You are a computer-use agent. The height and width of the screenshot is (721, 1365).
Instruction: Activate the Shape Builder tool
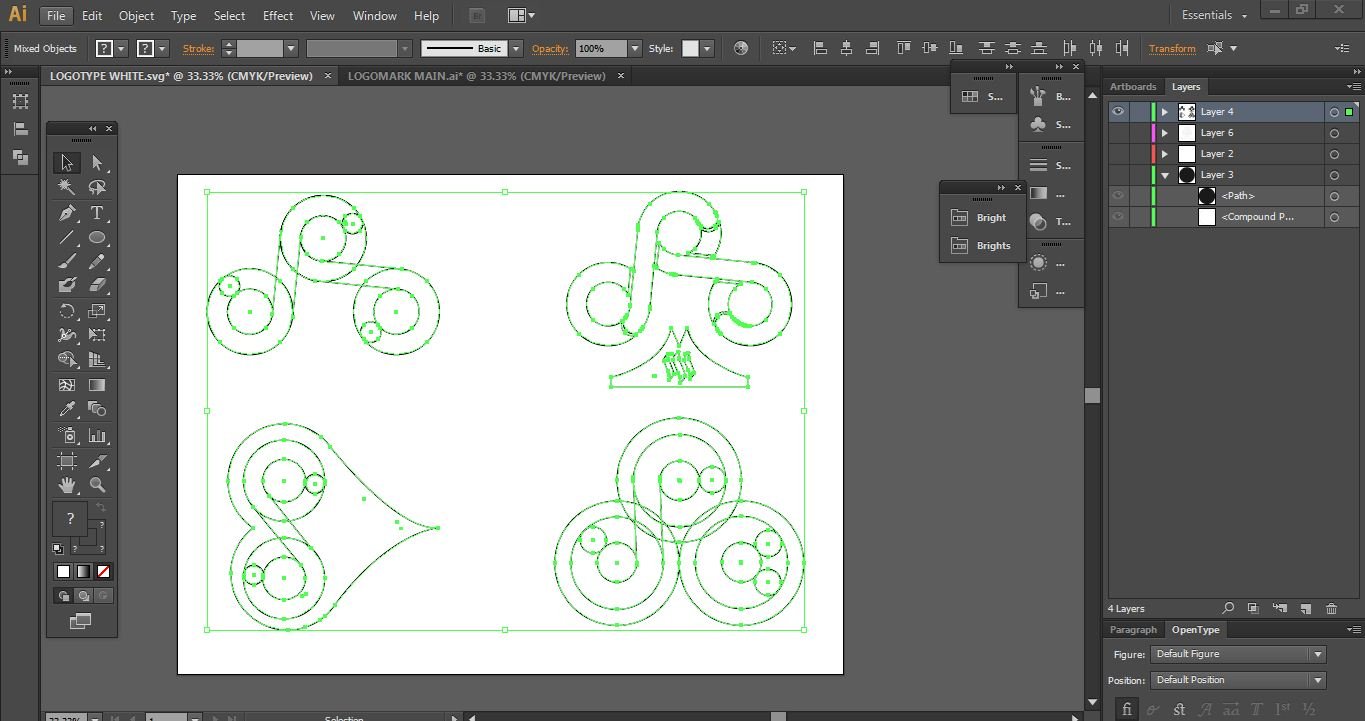pos(66,360)
